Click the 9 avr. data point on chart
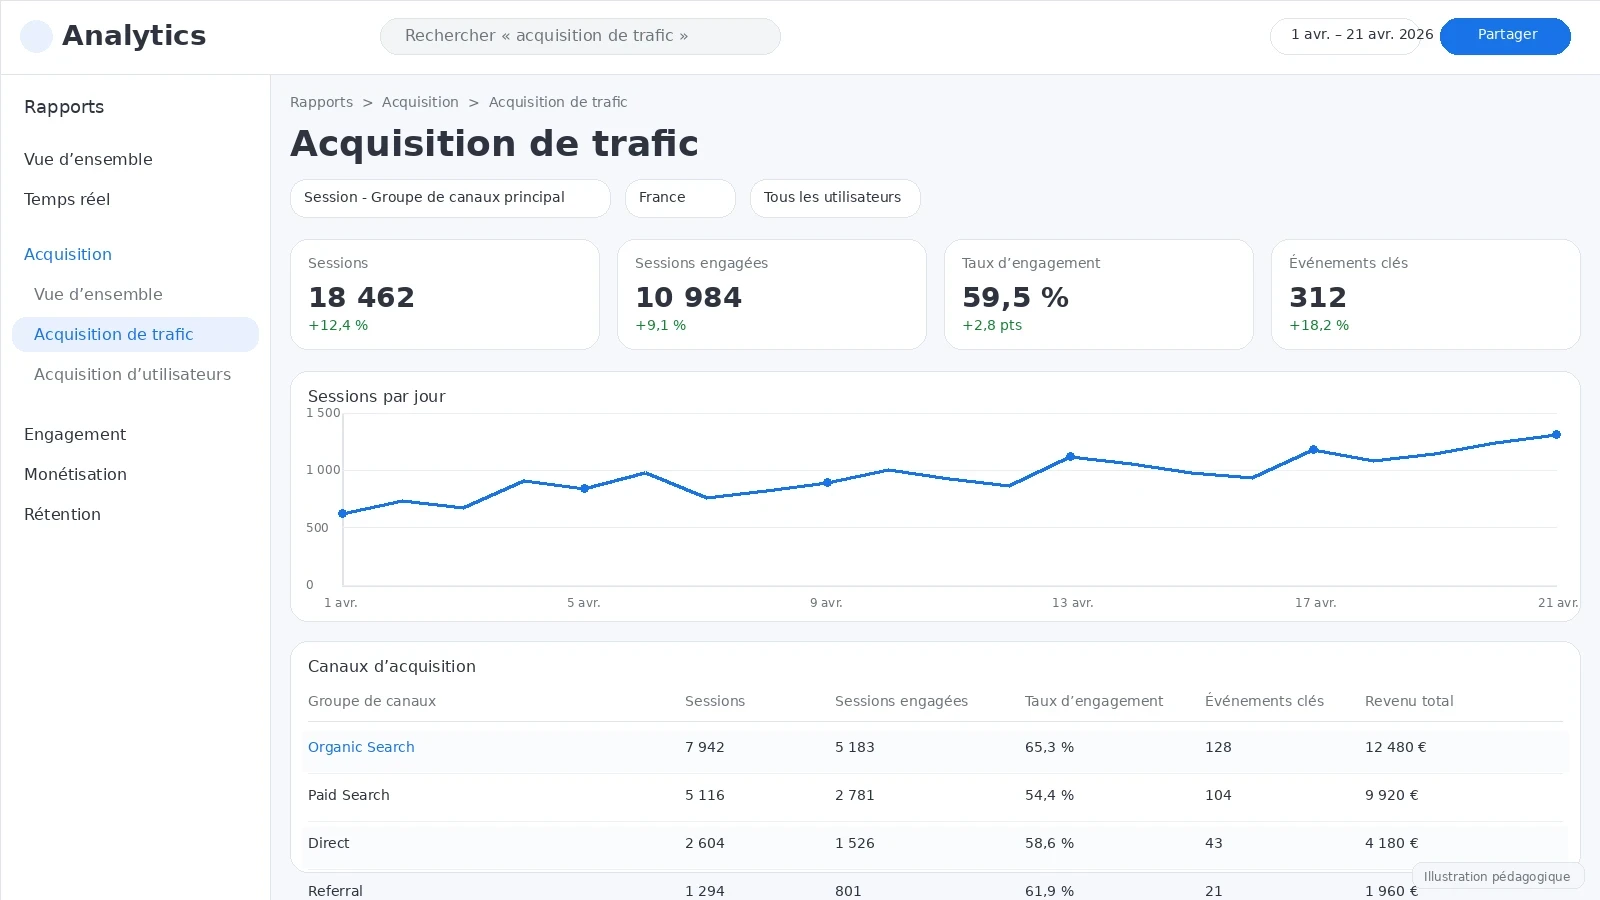Screen dimensions: 1600x900 coord(827,483)
